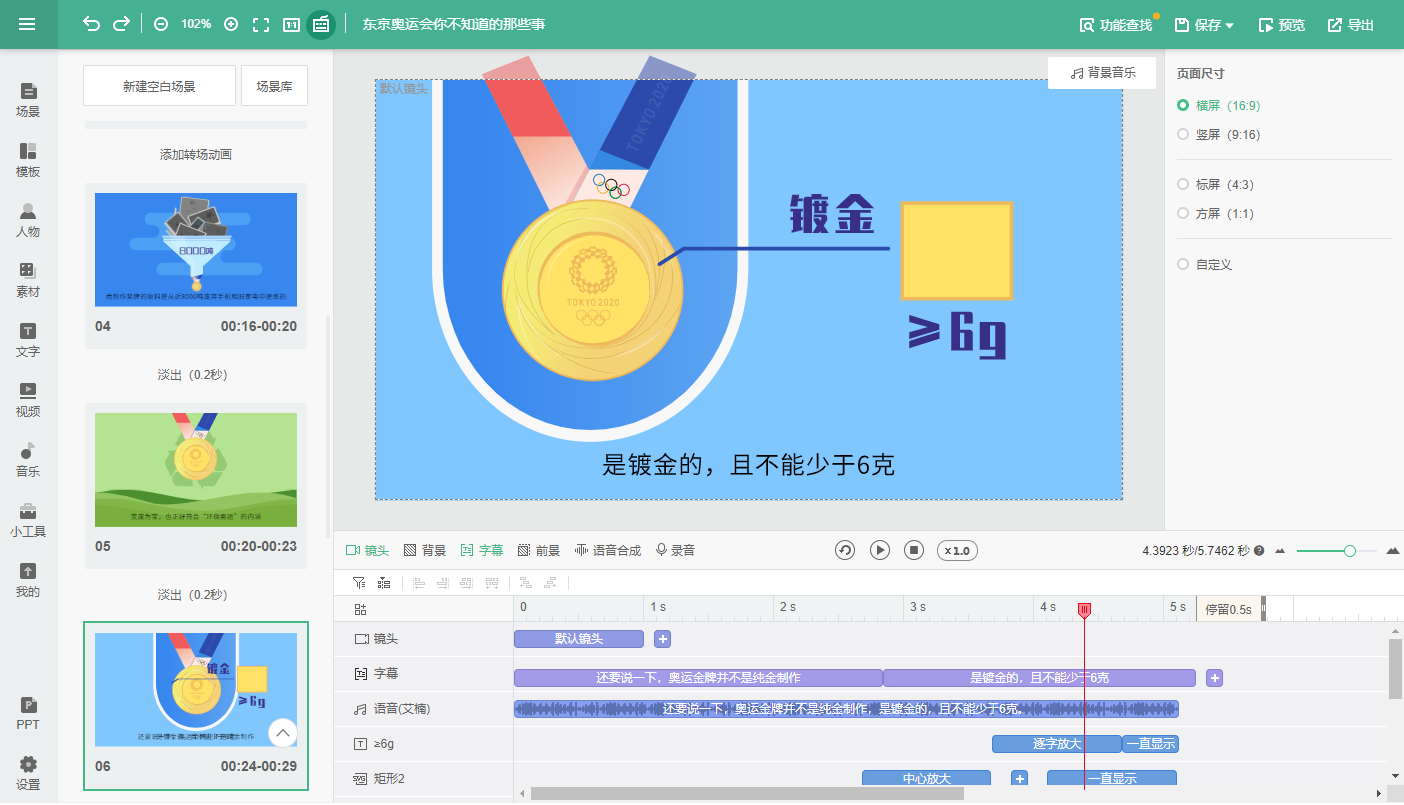The width and height of the screenshot is (1404, 805).
Task: Open the 人物 characters panel
Action: pyautogui.click(x=28, y=220)
